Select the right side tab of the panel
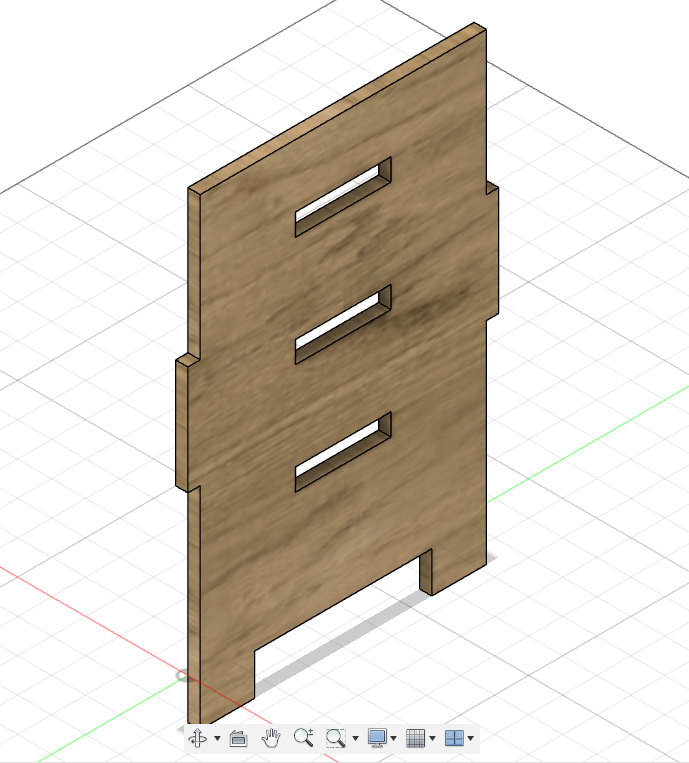 [492, 252]
